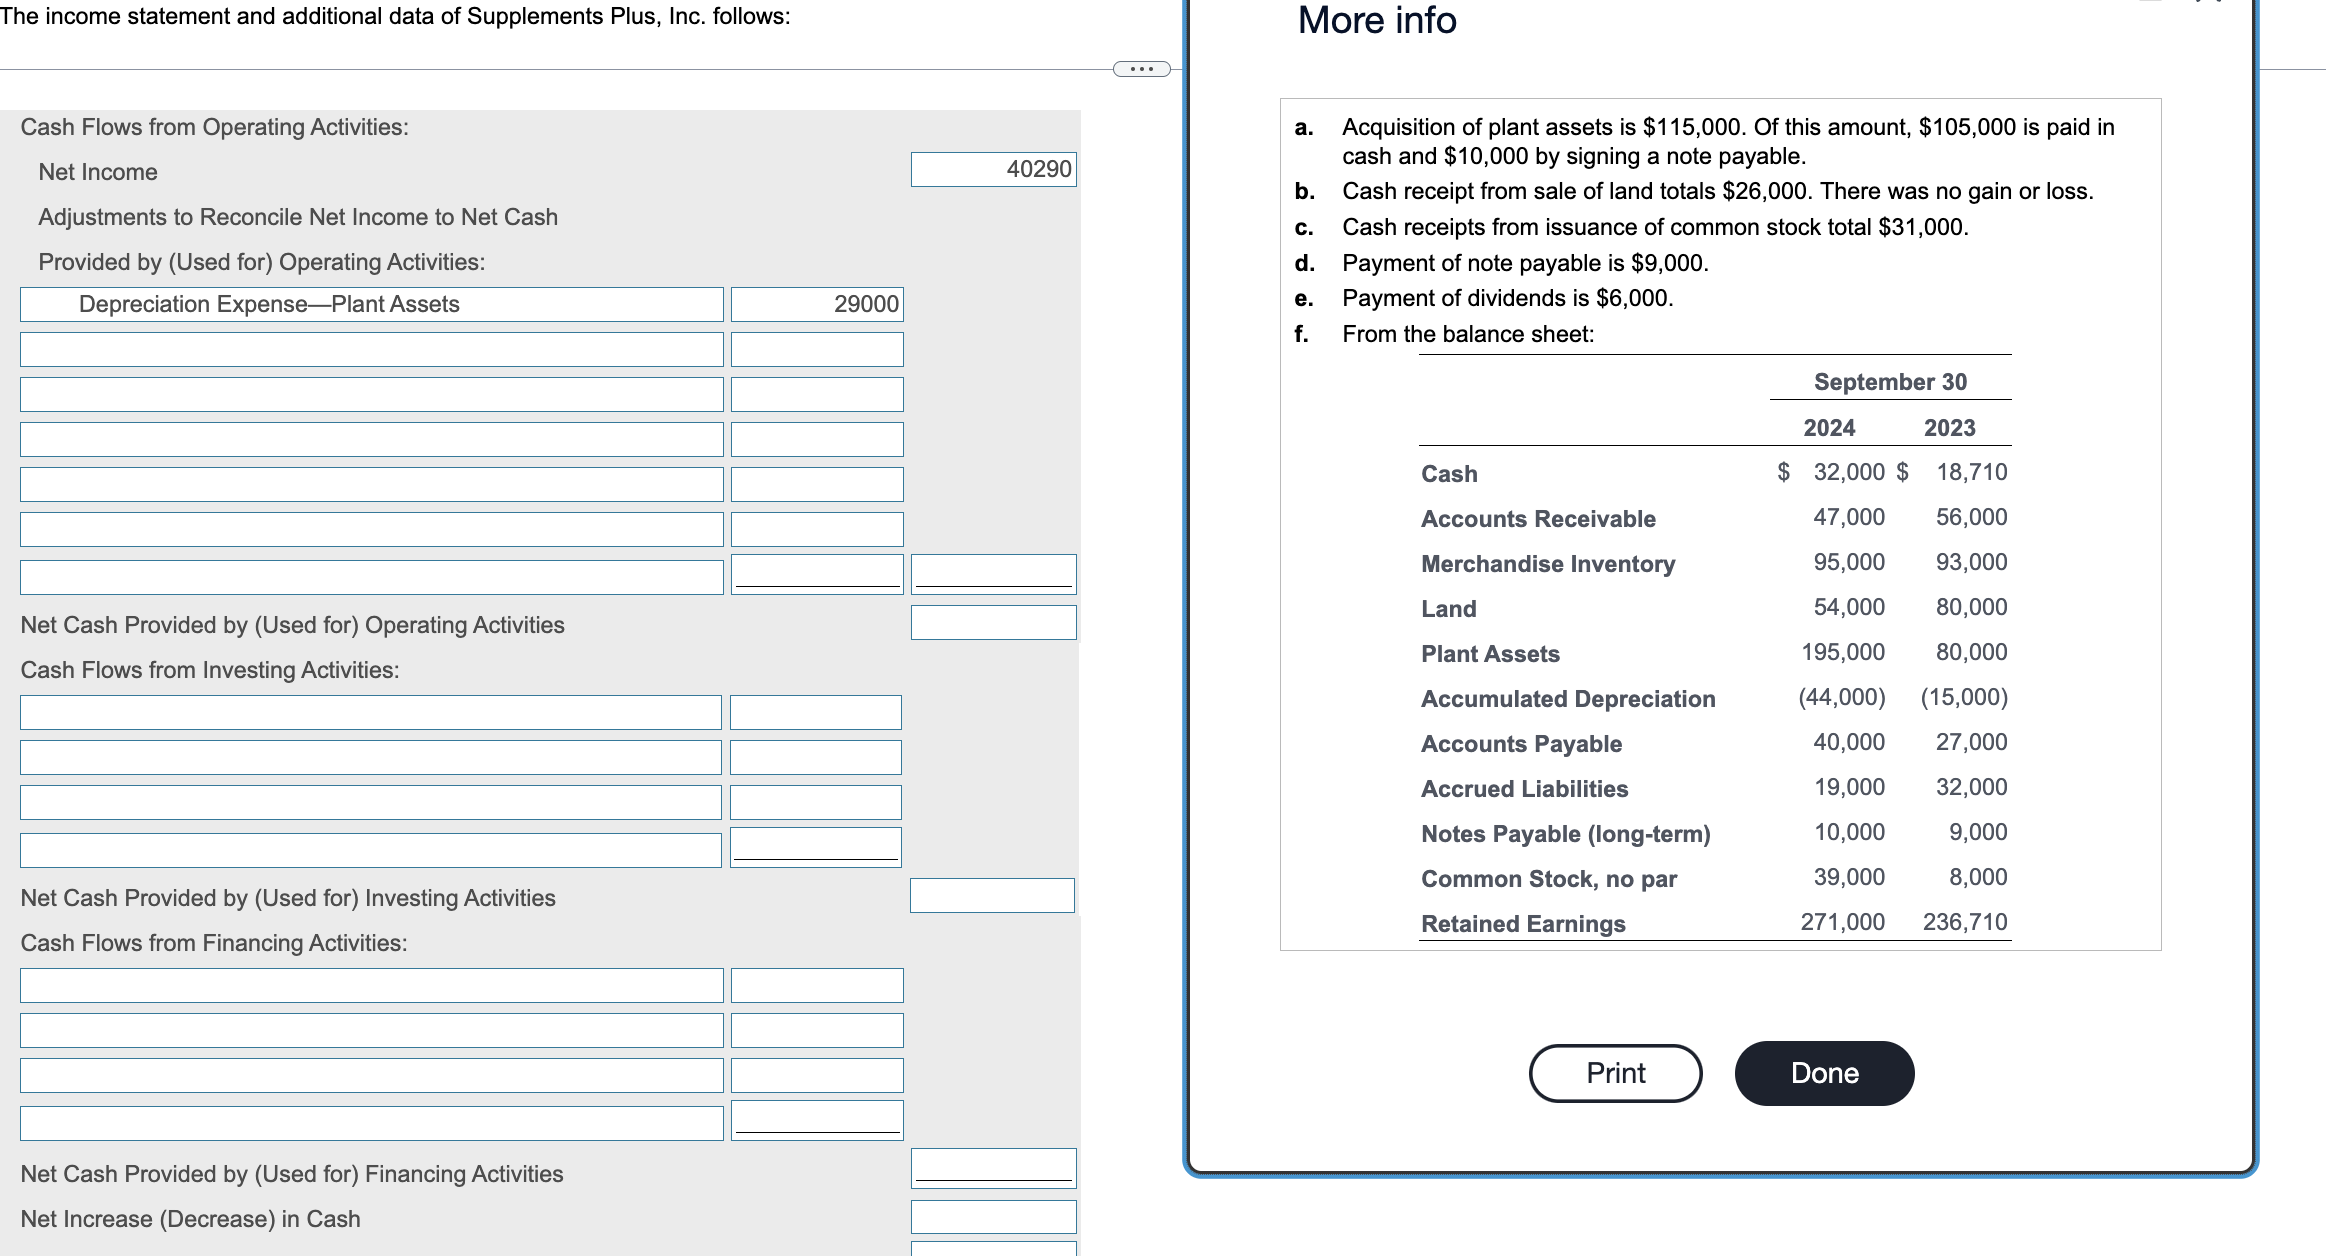Viewport: 2326px width, 1256px height.
Task: Click the Print button
Action: [x=1615, y=1073]
